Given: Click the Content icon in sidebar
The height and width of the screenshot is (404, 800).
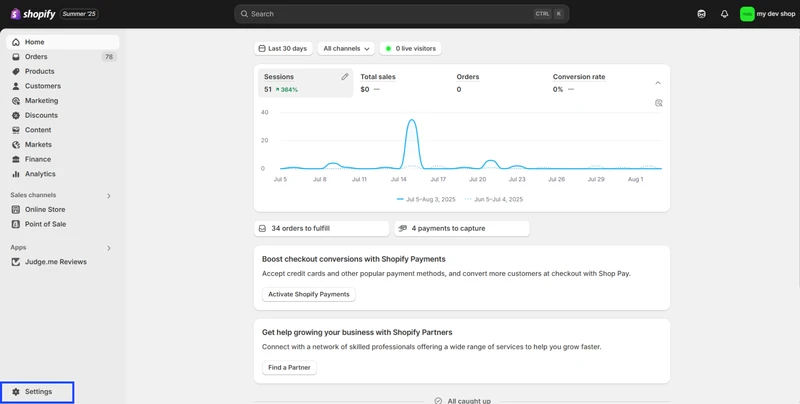Looking at the screenshot, I should (x=16, y=130).
